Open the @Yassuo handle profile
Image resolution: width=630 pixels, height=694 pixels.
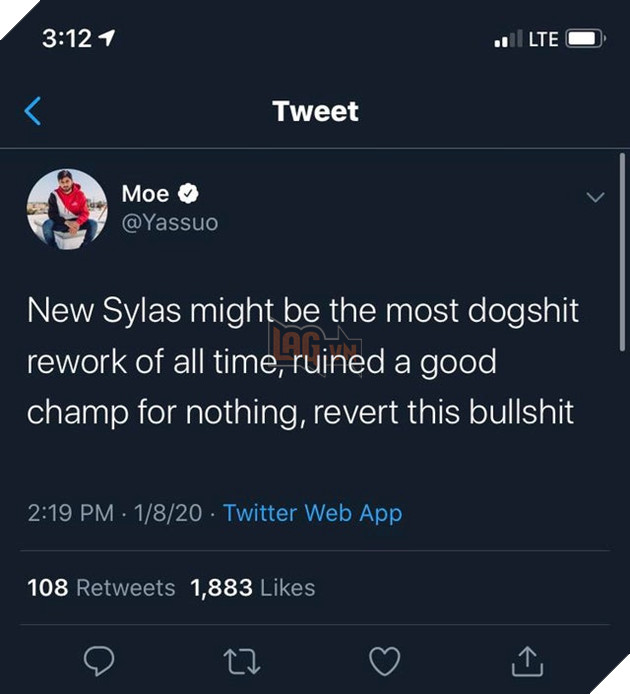tap(169, 222)
